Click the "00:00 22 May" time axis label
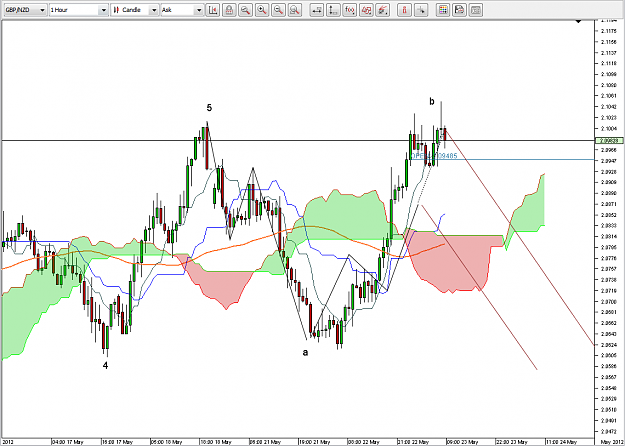Screen dimensions: 625x446 pos(364,442)
